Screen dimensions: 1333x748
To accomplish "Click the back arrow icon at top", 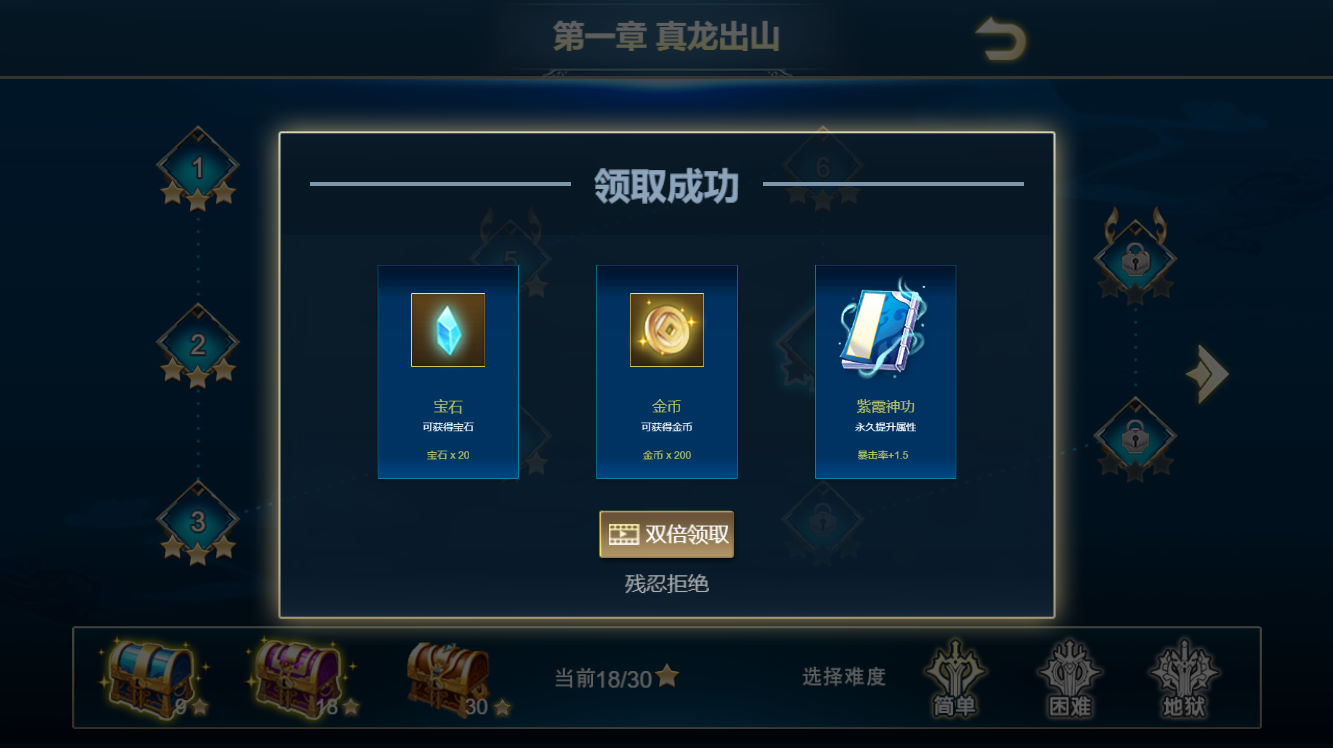I will [x=1001, y=40].
